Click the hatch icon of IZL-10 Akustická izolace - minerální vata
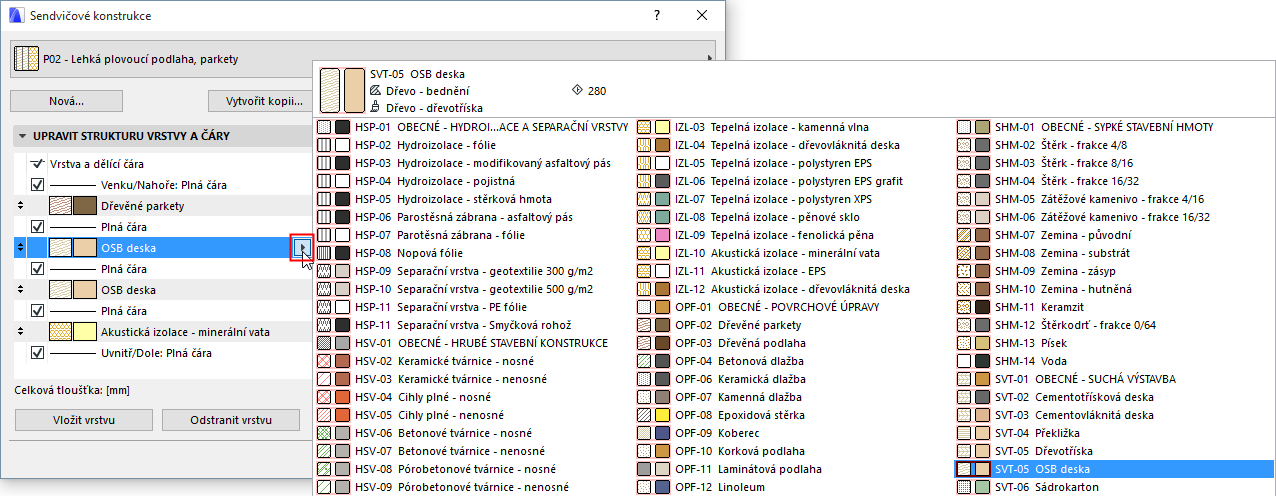Screen dimensions: 1276x496 (644, 253)
